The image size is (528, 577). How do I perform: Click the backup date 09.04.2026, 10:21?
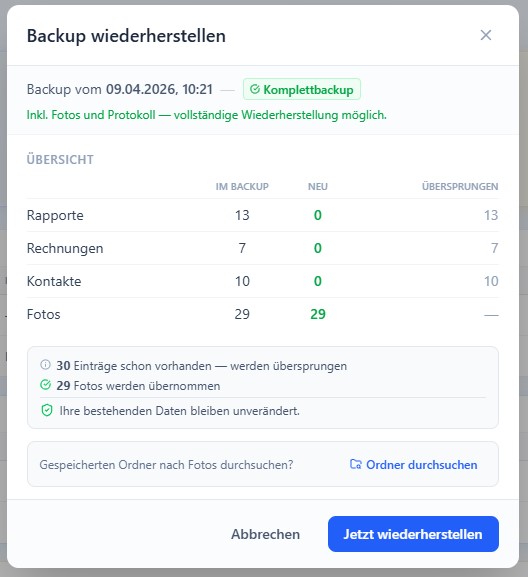(x=159, y=89)
